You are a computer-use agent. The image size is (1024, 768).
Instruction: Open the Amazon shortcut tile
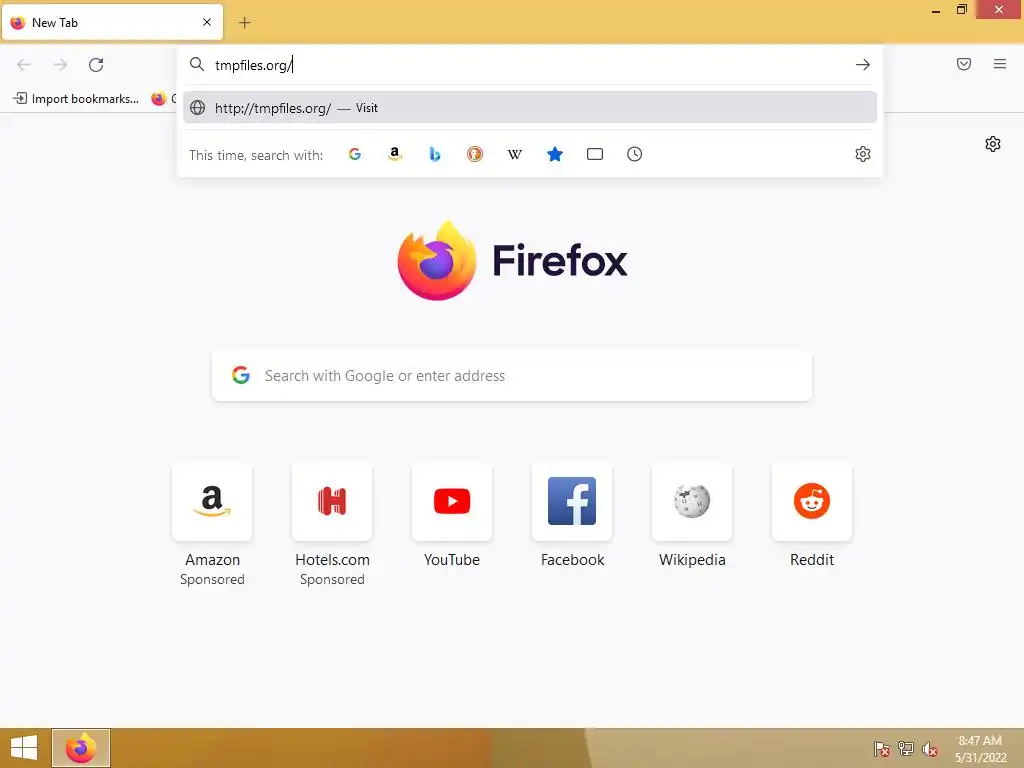point(212,502)
